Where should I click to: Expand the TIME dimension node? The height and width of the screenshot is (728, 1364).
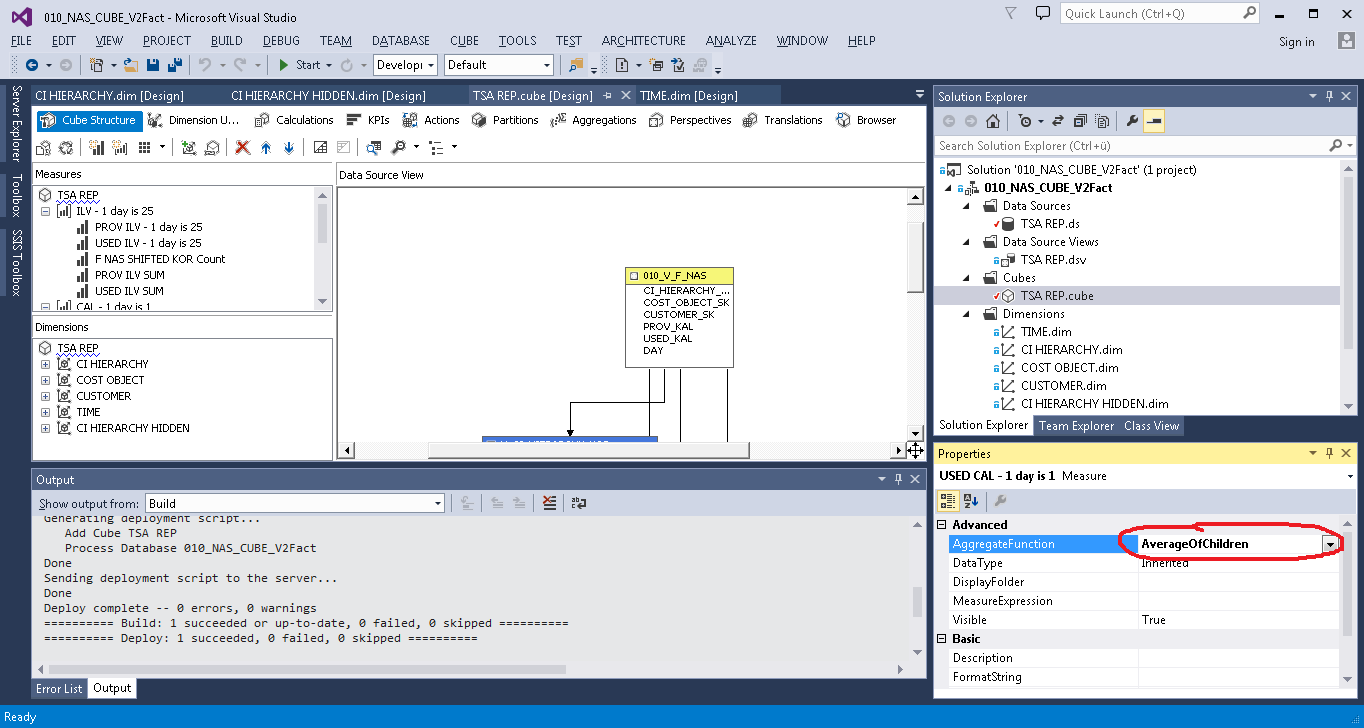pos(45,412)
